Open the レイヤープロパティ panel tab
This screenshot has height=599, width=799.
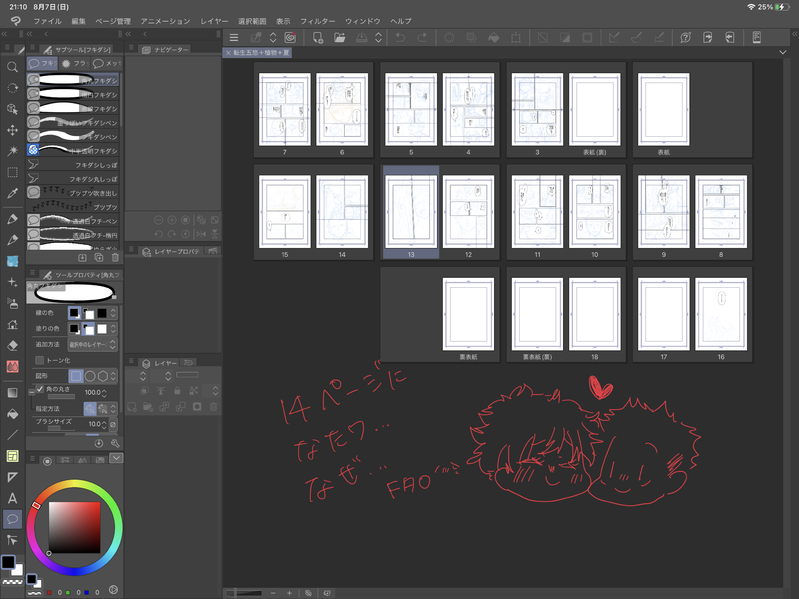[x=172, y=252]
